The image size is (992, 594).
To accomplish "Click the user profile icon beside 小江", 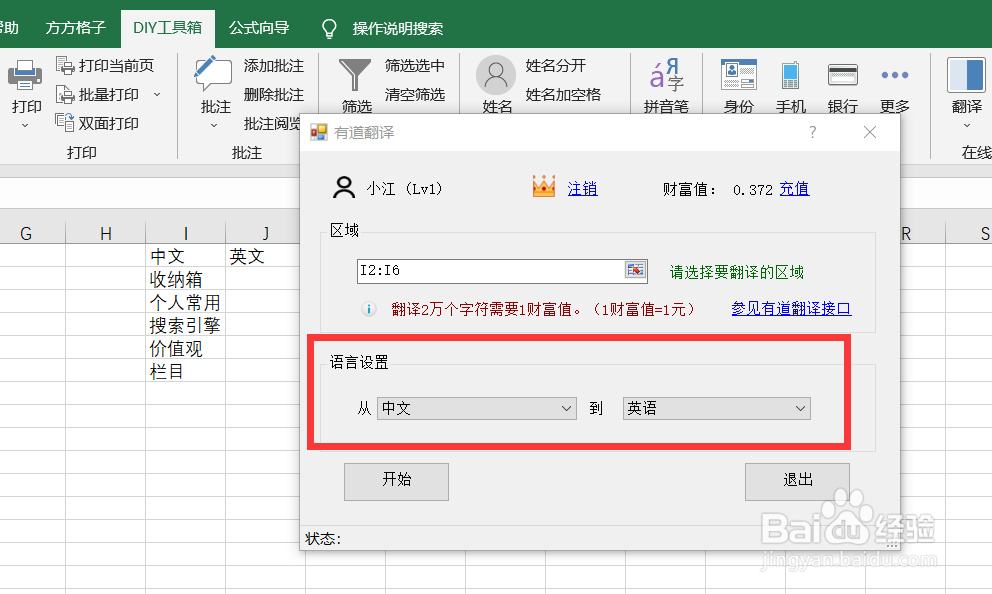I will point(344,188).
